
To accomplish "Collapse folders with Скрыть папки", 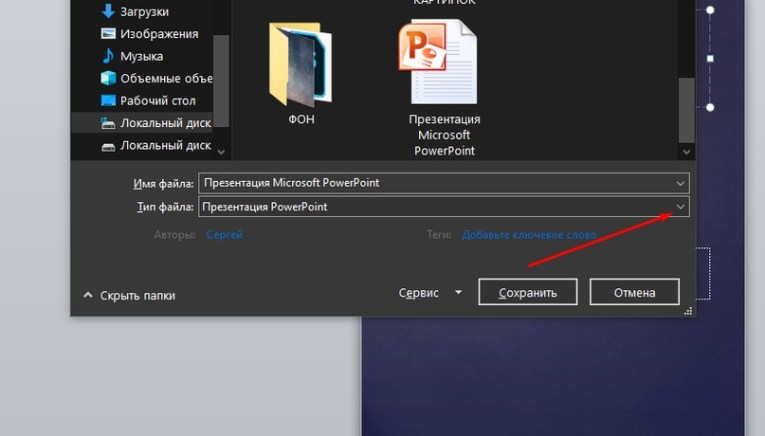I will tap(138, 296).
